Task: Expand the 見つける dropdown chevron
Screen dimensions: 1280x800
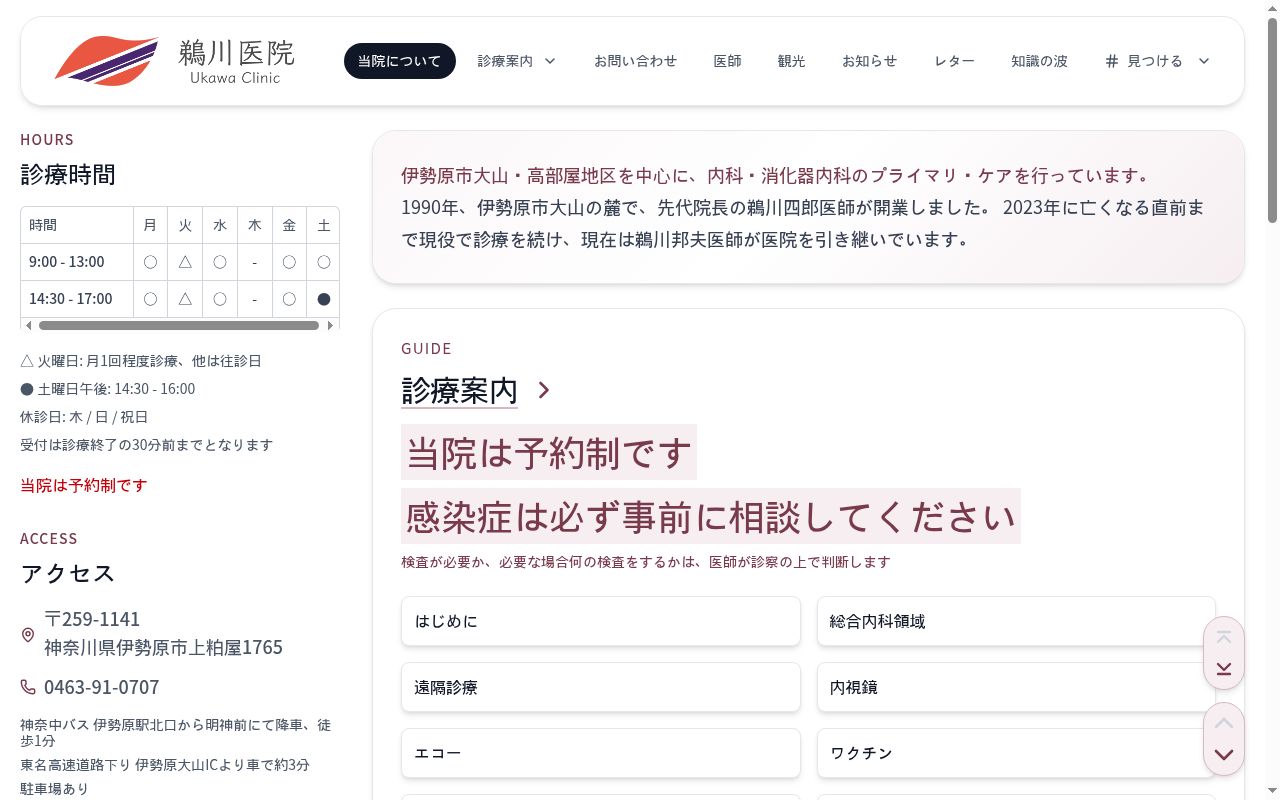Action: (1204, 61)
